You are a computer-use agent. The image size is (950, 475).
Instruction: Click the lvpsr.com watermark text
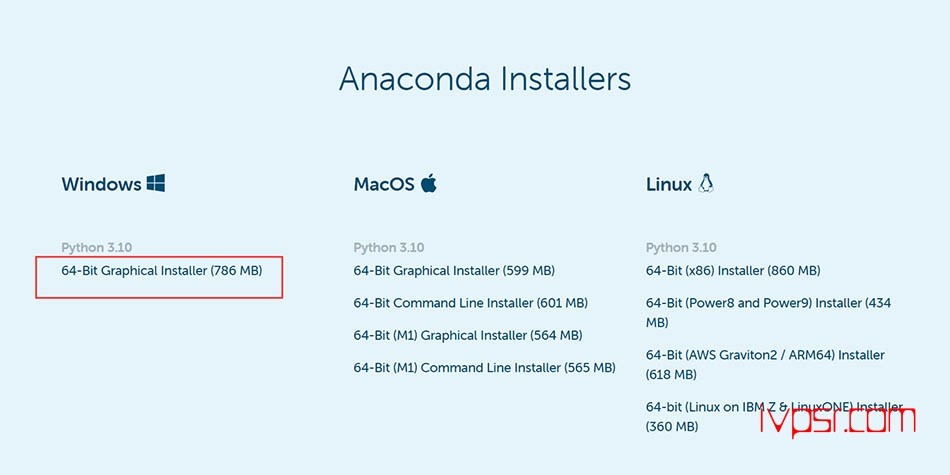(838, 422)
